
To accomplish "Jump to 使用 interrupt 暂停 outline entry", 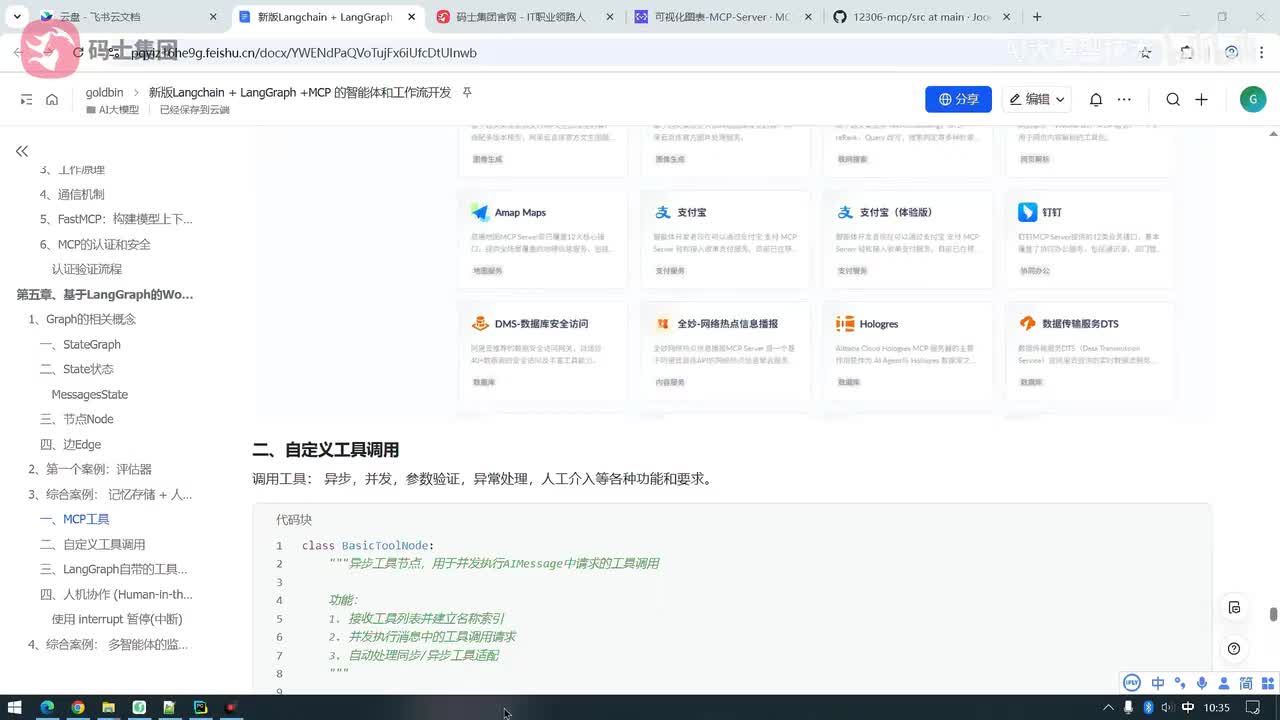I will click(x=117, y=619).
